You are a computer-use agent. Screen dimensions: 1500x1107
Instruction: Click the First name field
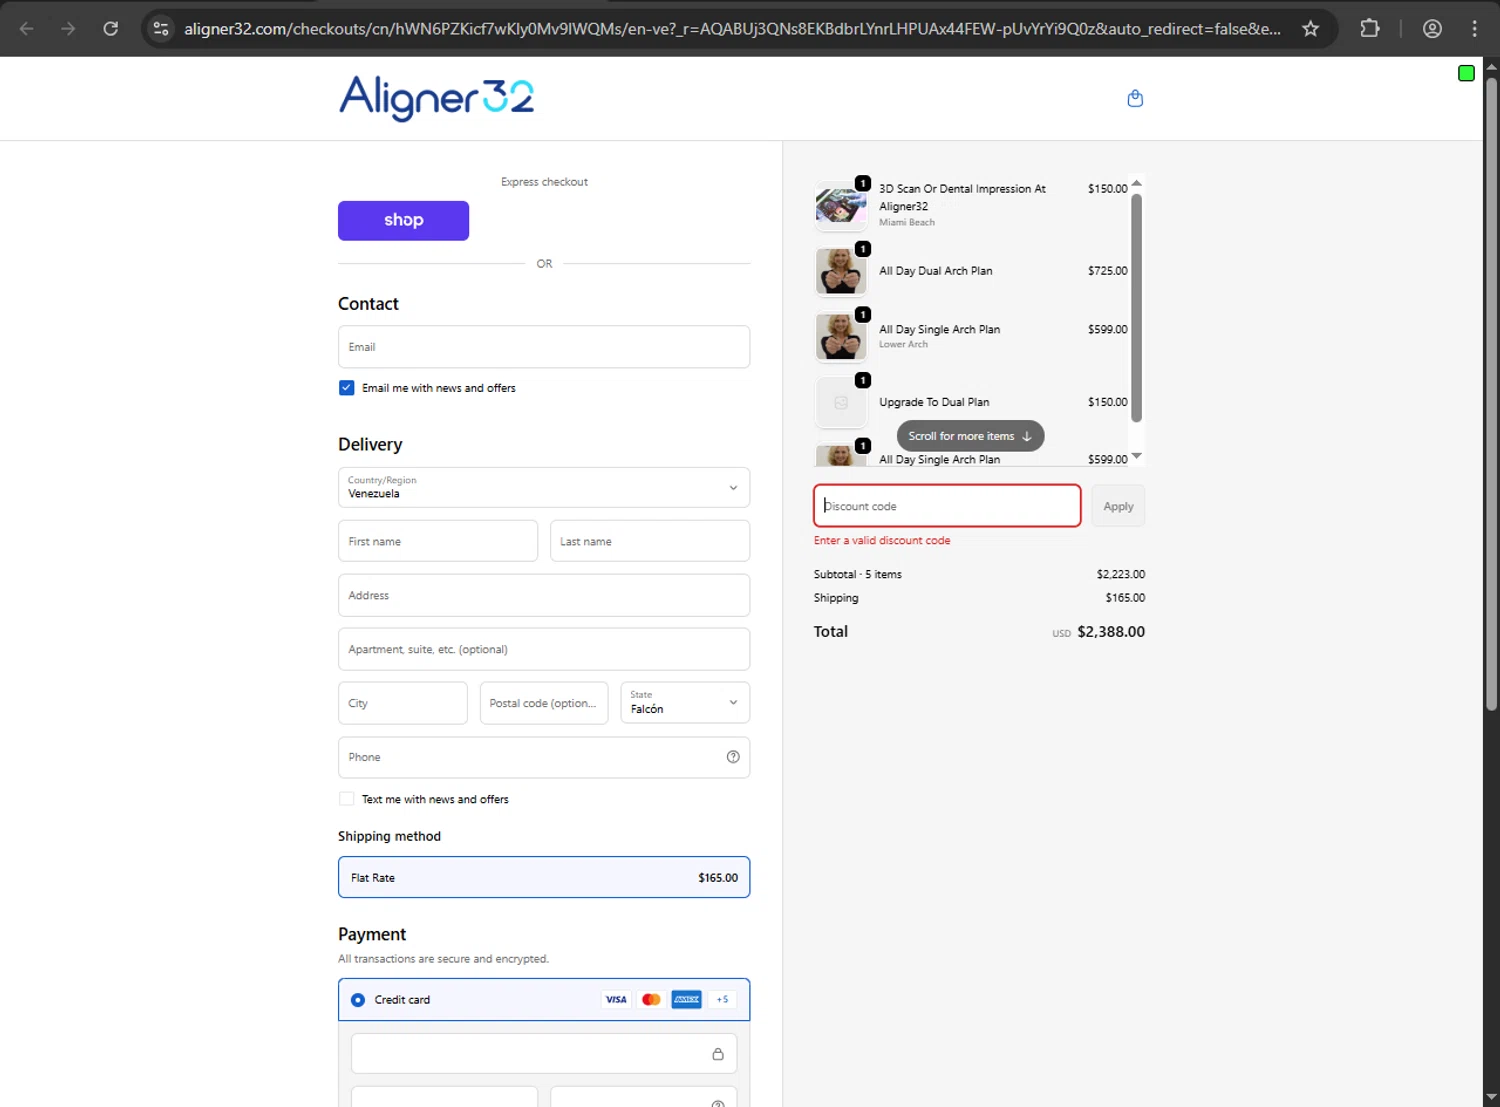[438, 541]
